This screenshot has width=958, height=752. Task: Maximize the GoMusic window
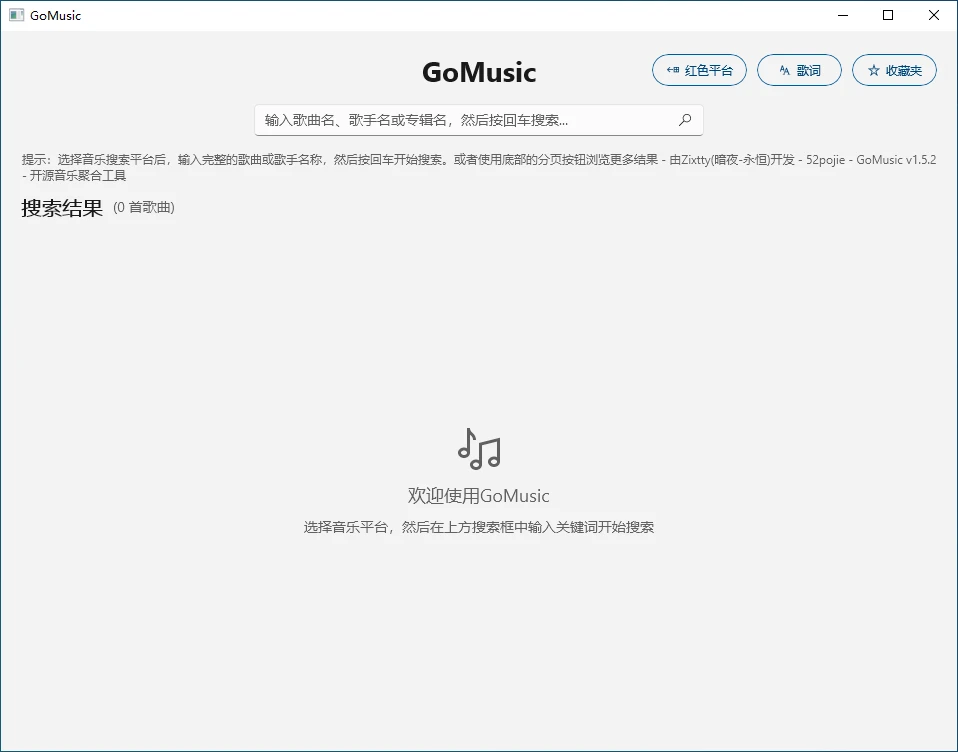click(x=888, y=15)
